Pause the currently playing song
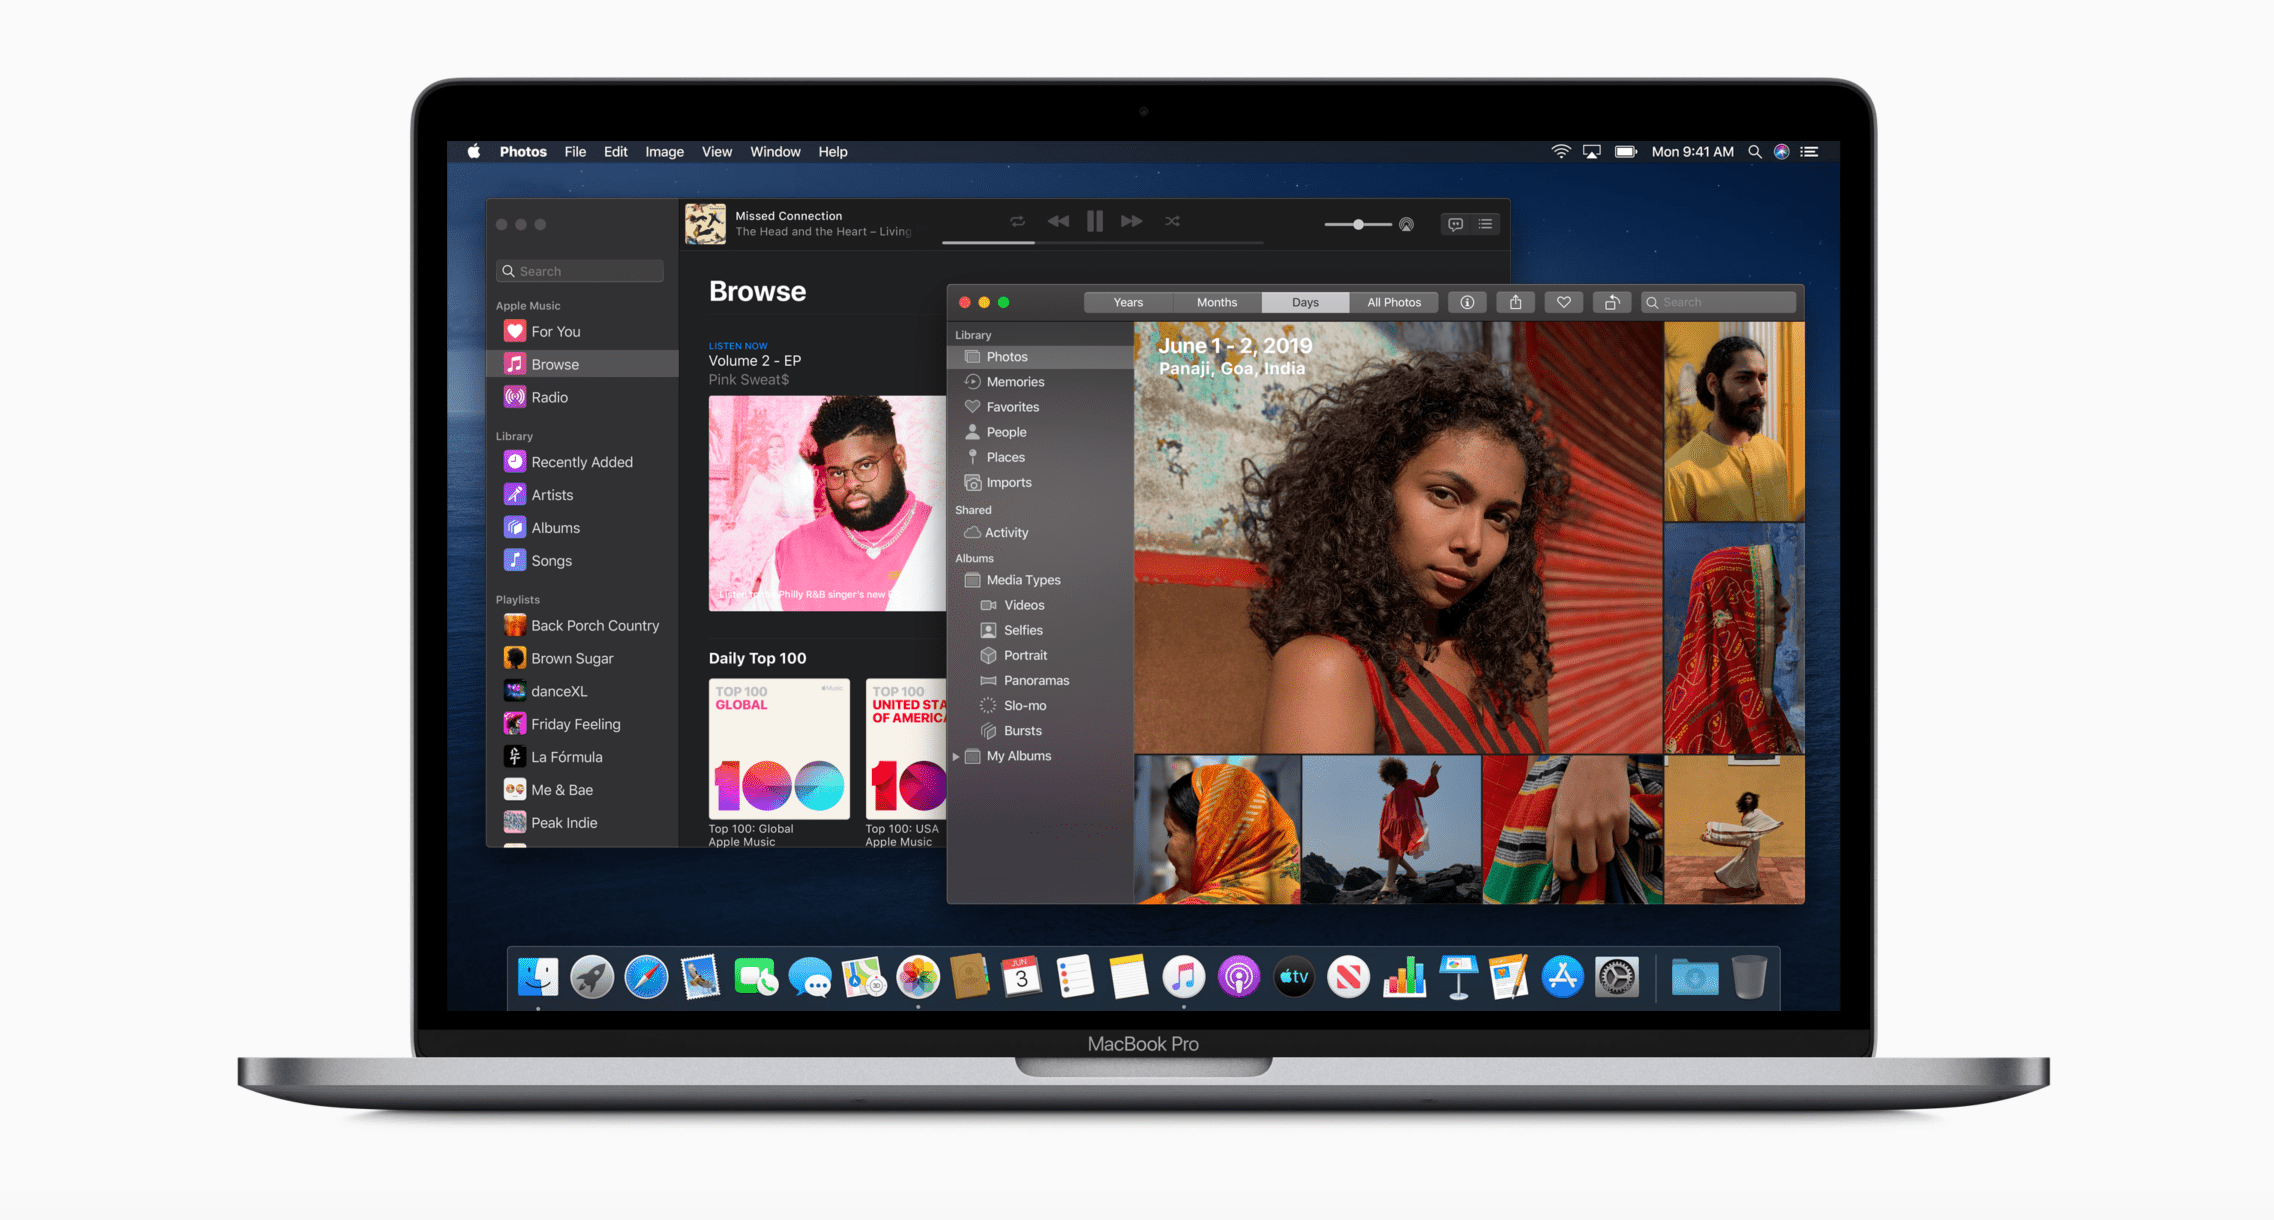 click(1094, 221)
